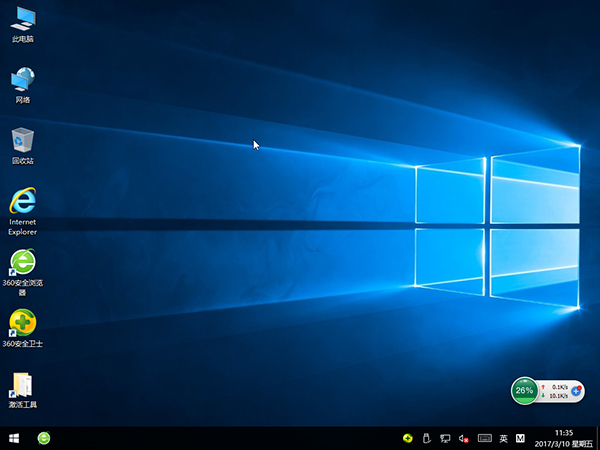Click the 10.1K/s download speed reading

(559, 396)
